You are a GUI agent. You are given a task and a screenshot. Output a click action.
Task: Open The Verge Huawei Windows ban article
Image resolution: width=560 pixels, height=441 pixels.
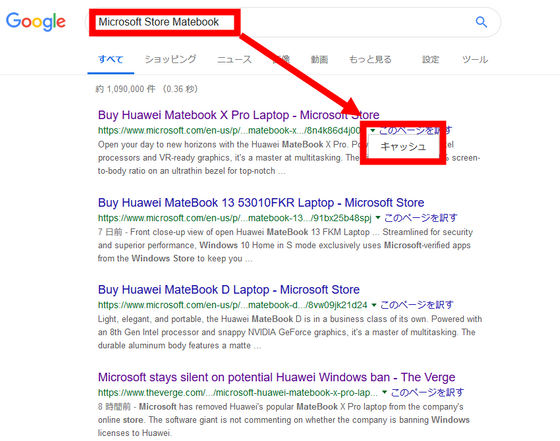pos(276,377)
